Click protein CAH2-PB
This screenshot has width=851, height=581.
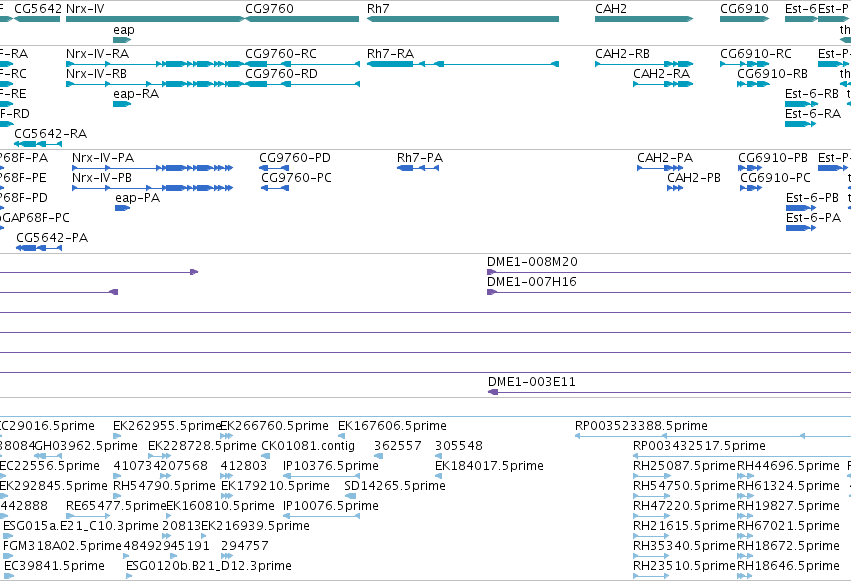point(675,188)
